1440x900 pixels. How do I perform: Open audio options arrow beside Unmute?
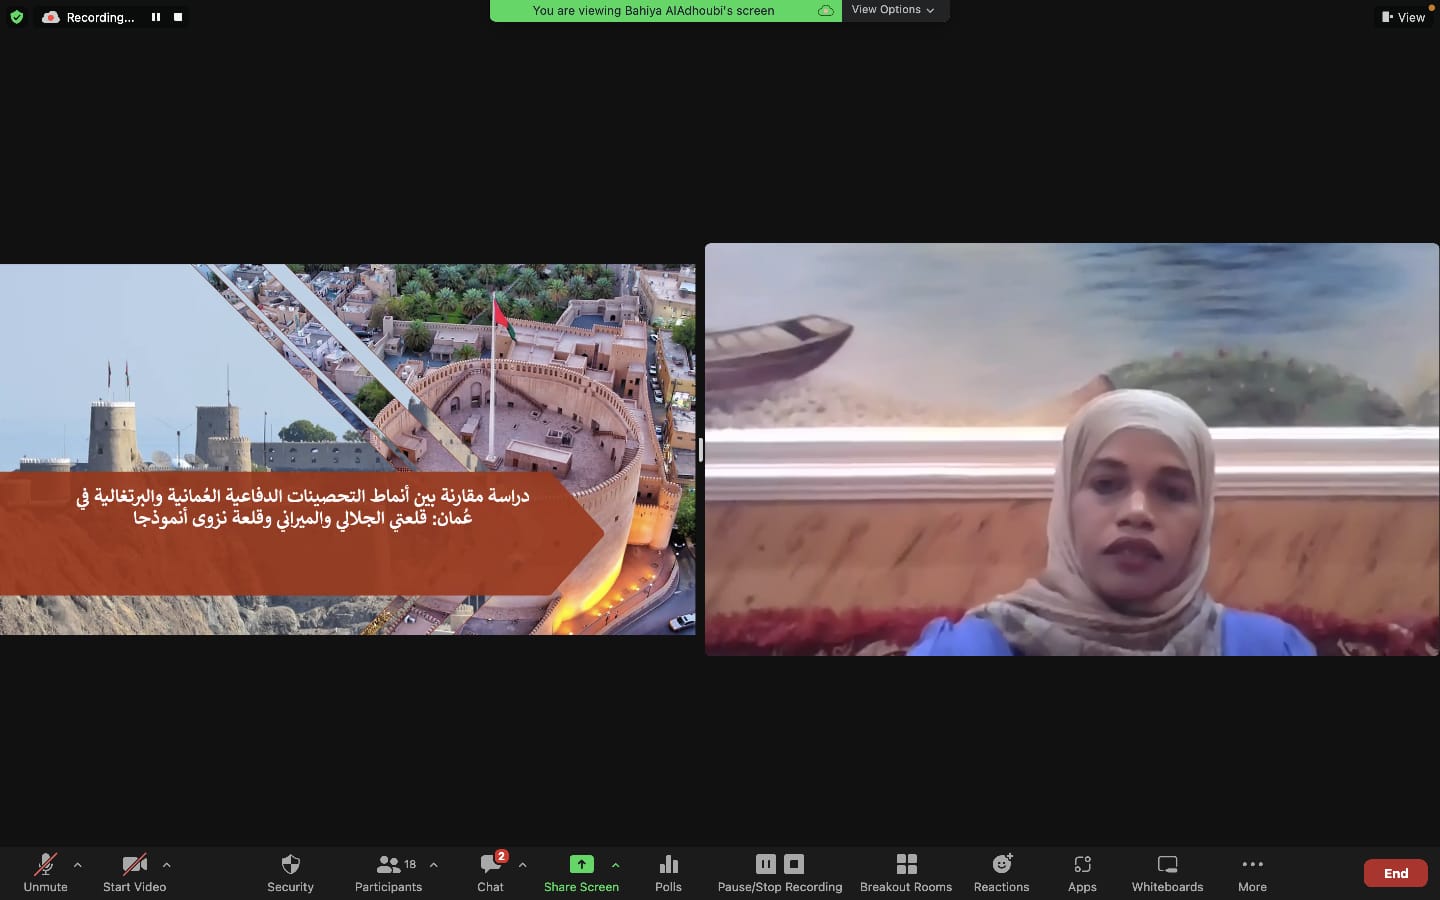78,865
